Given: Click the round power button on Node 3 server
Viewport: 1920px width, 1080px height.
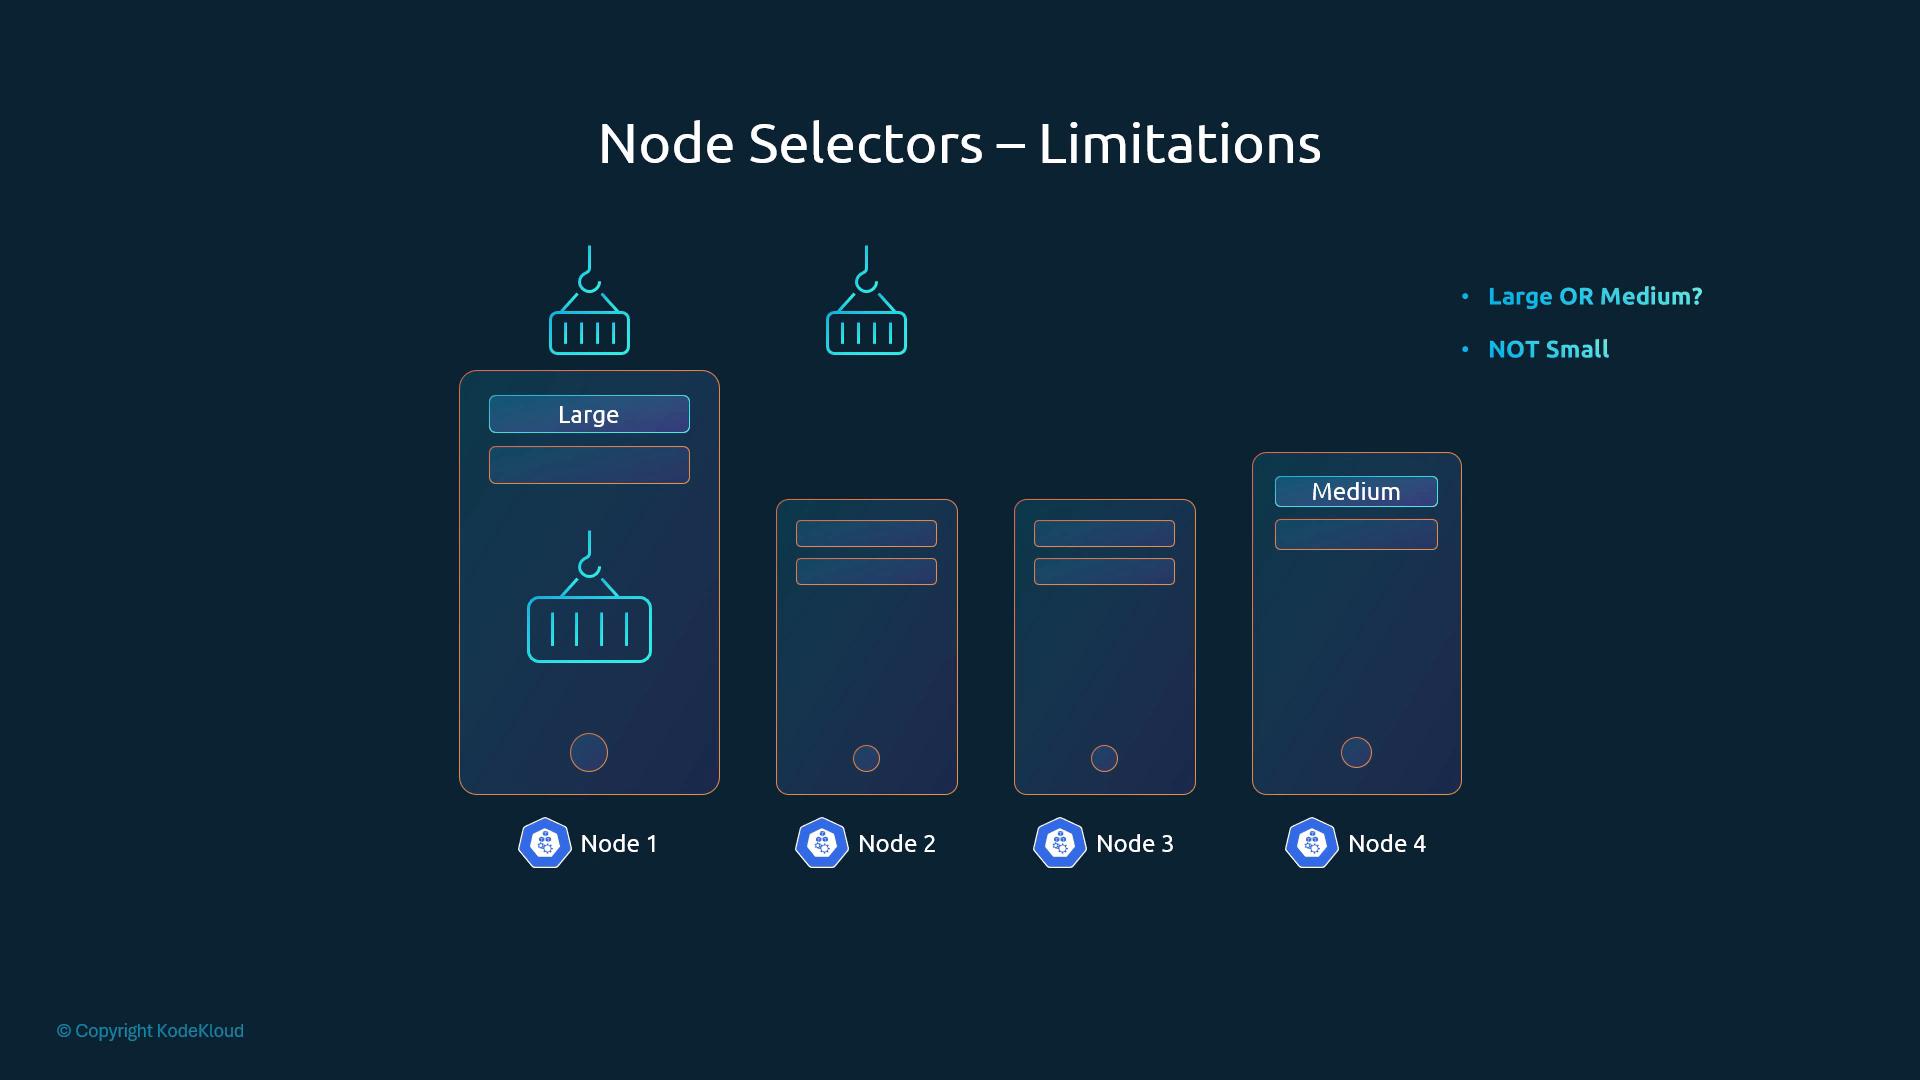Looking at the screenshot, I should point(1104,758).
